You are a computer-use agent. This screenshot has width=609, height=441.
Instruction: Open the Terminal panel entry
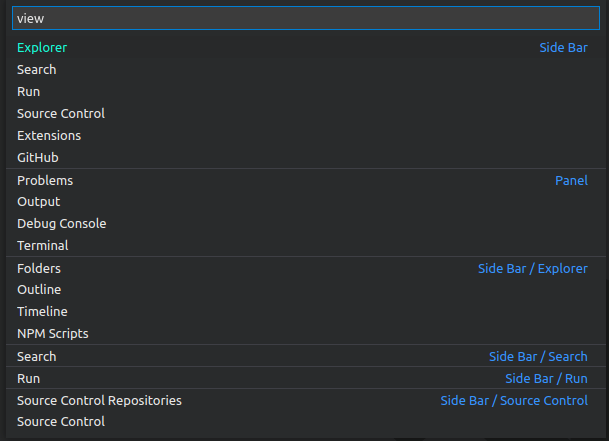[x=43, y=246]
